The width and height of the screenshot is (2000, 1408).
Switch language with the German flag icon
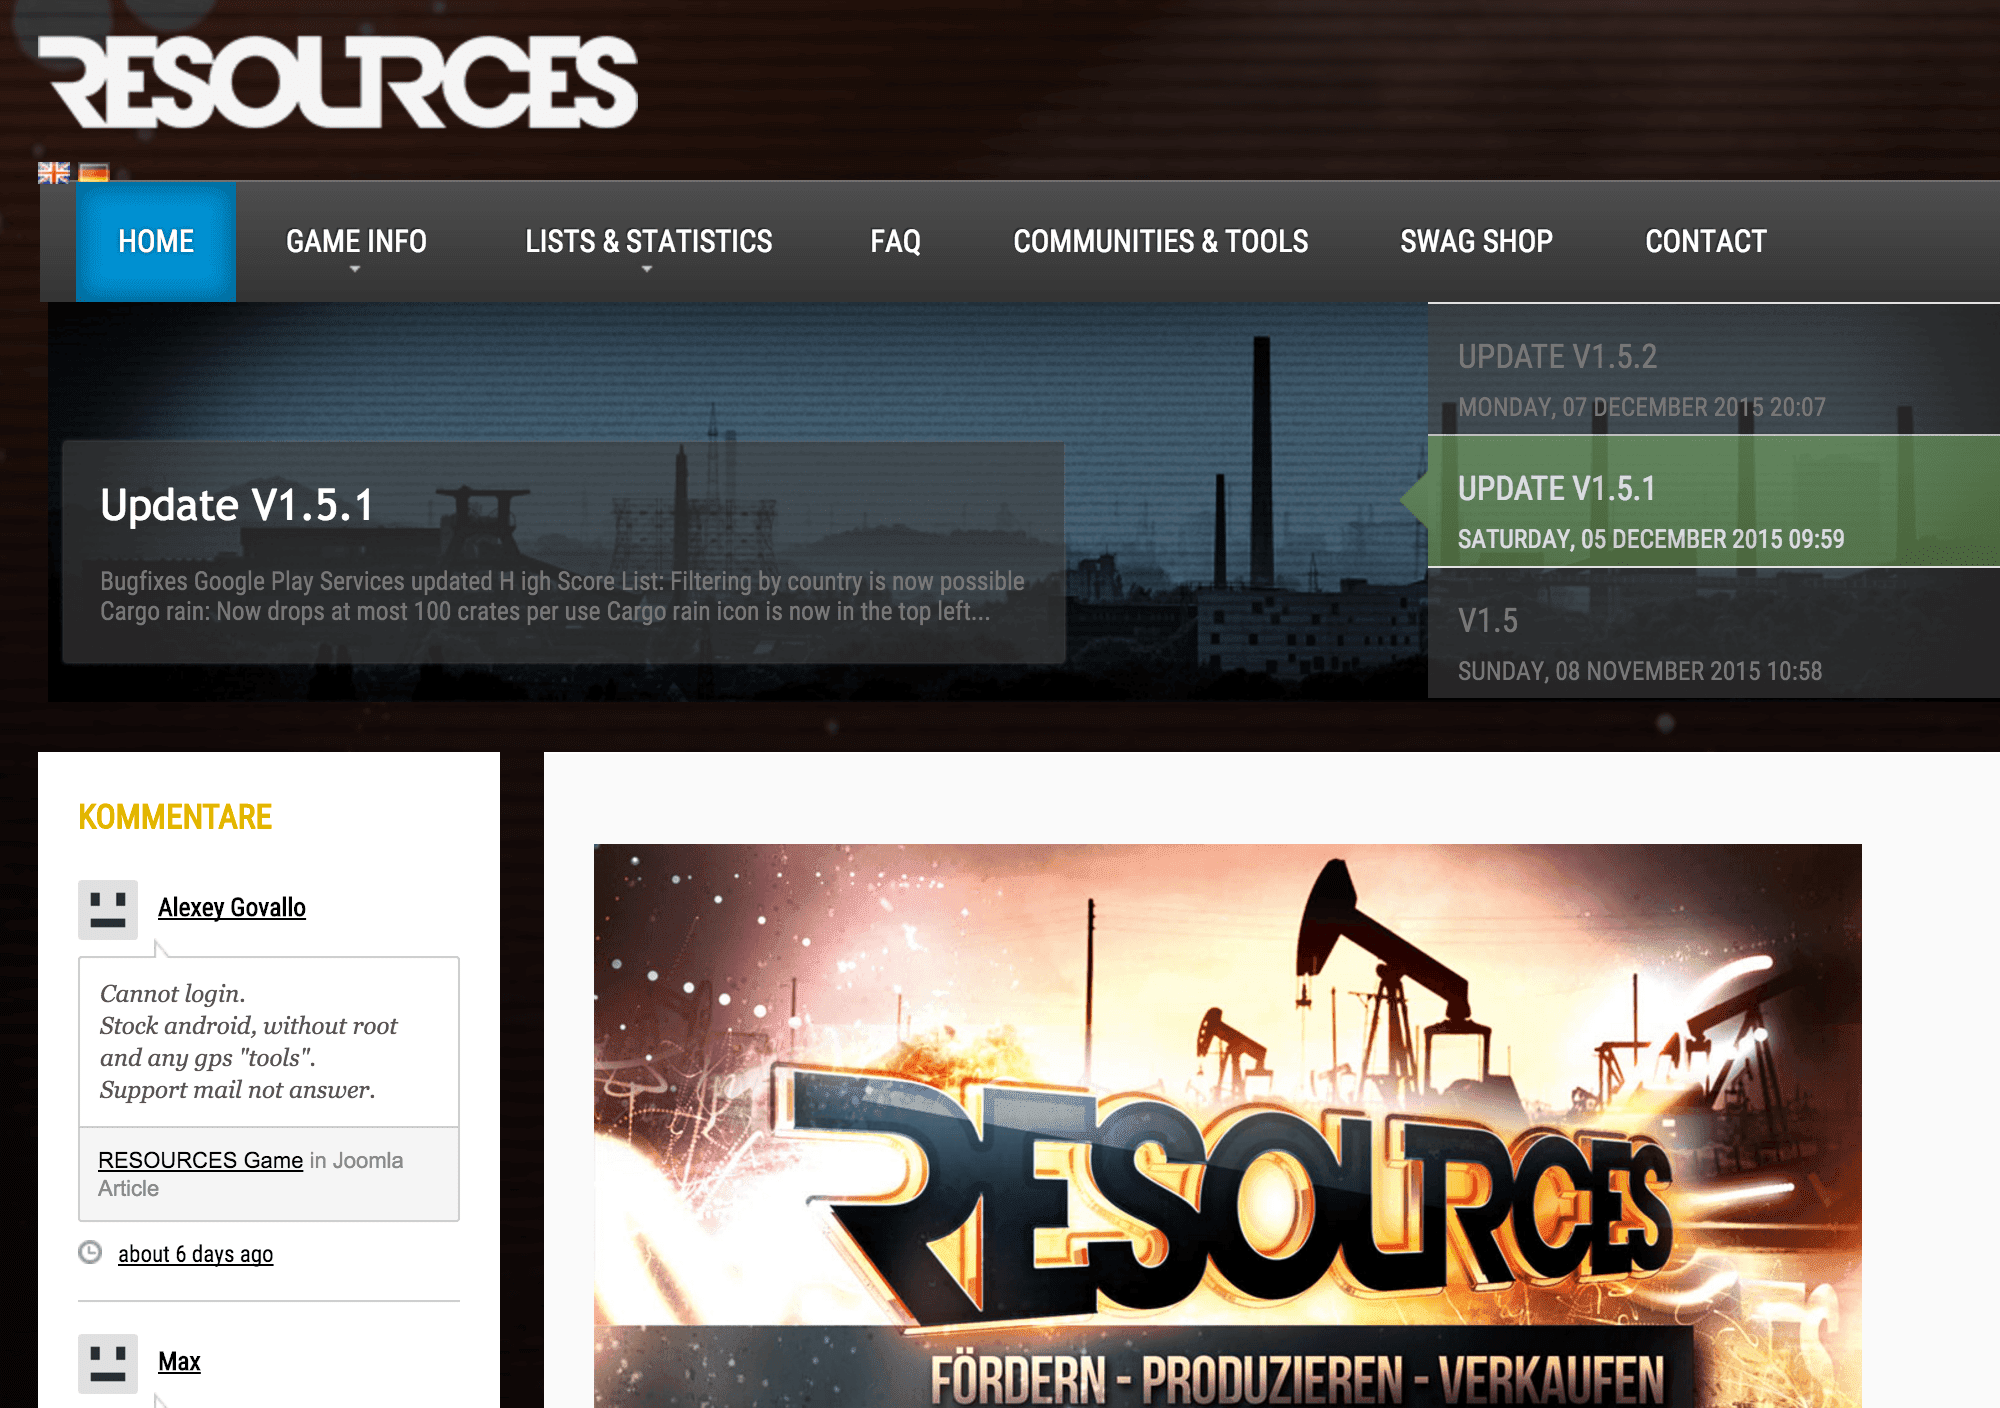pyautogui.click(x=94, y=173)
